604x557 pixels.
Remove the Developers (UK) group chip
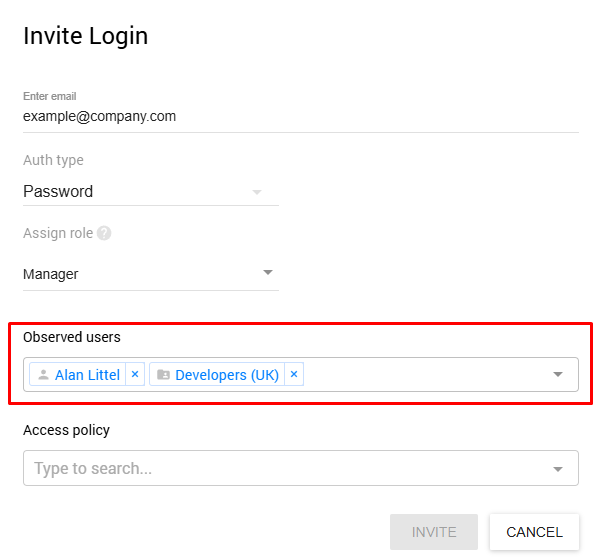(x=294, y=375)
